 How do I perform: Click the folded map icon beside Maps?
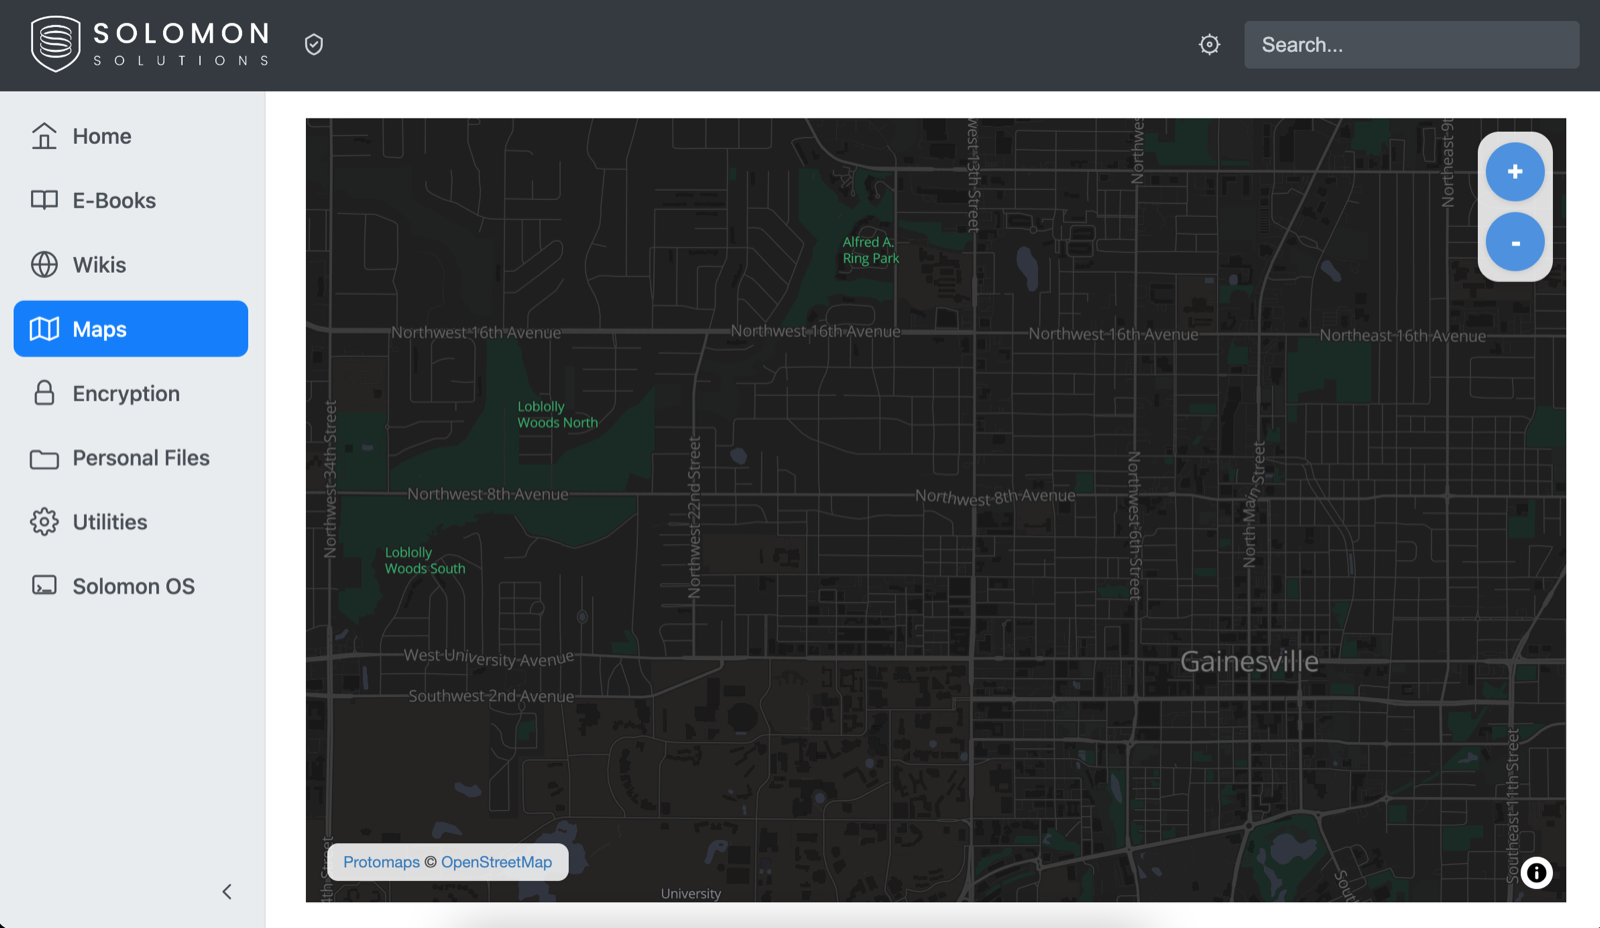pyautogui.click(x=44, y=329)
